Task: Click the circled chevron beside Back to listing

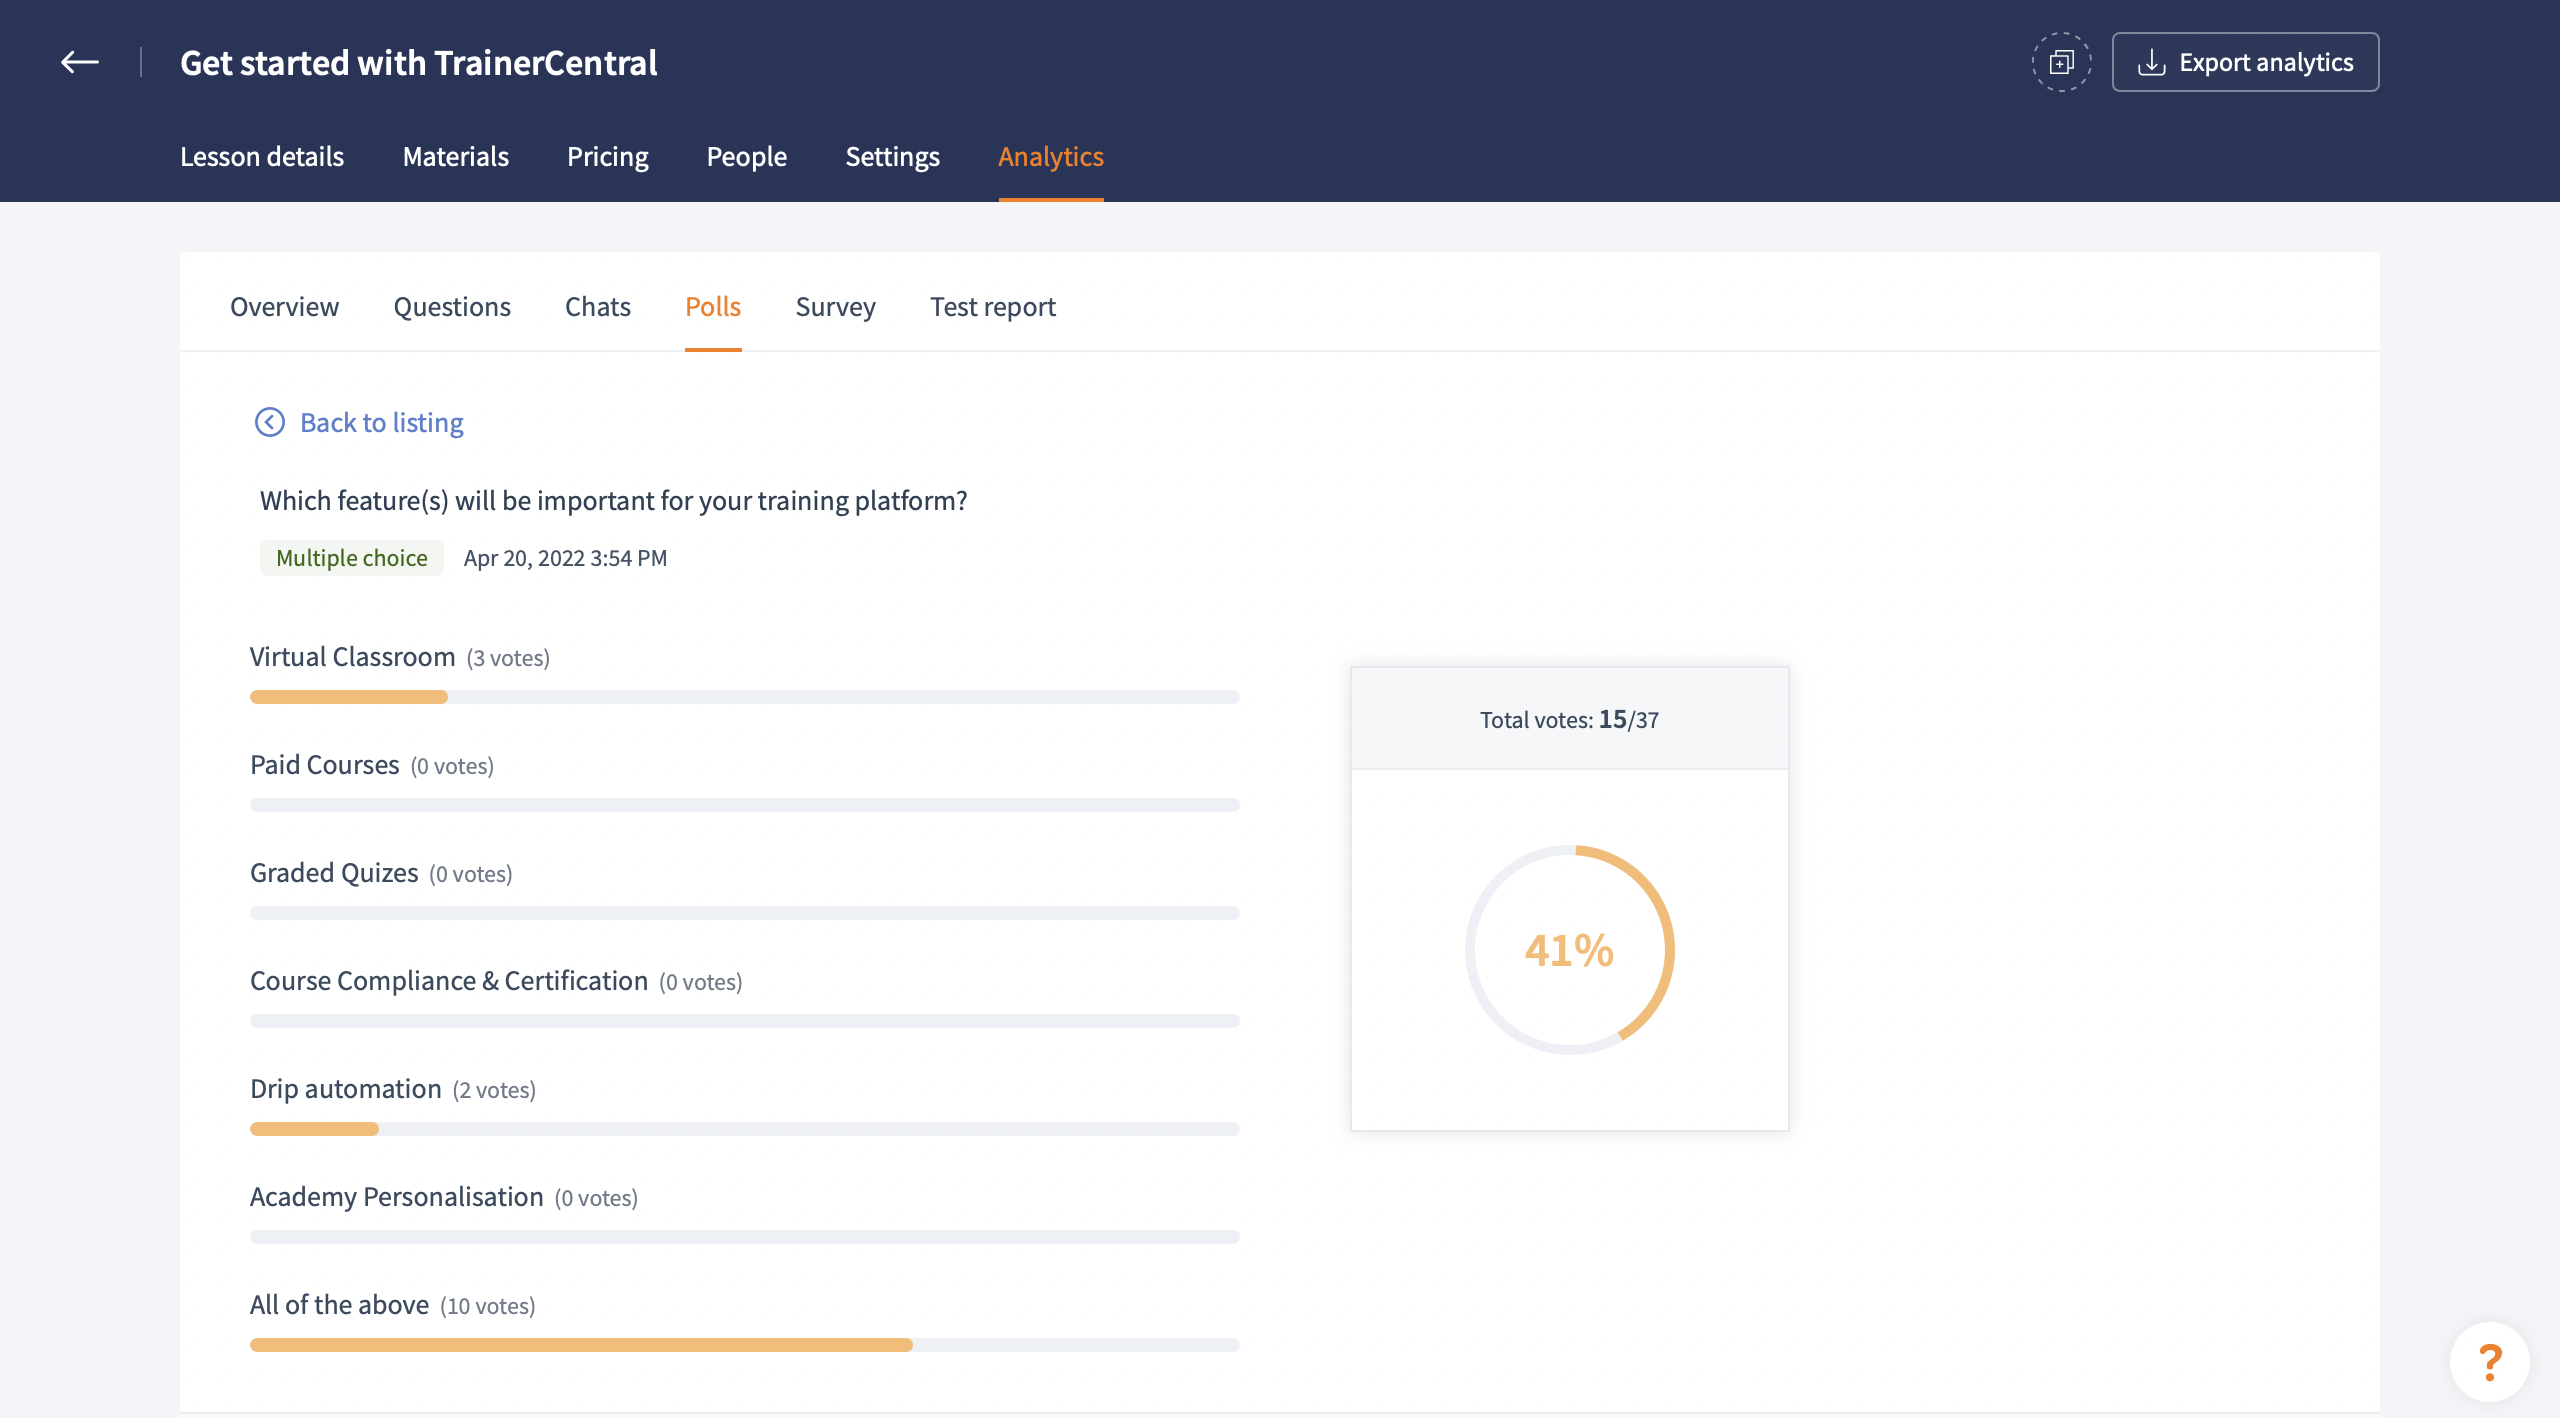Action: click(x=269, y=422)
